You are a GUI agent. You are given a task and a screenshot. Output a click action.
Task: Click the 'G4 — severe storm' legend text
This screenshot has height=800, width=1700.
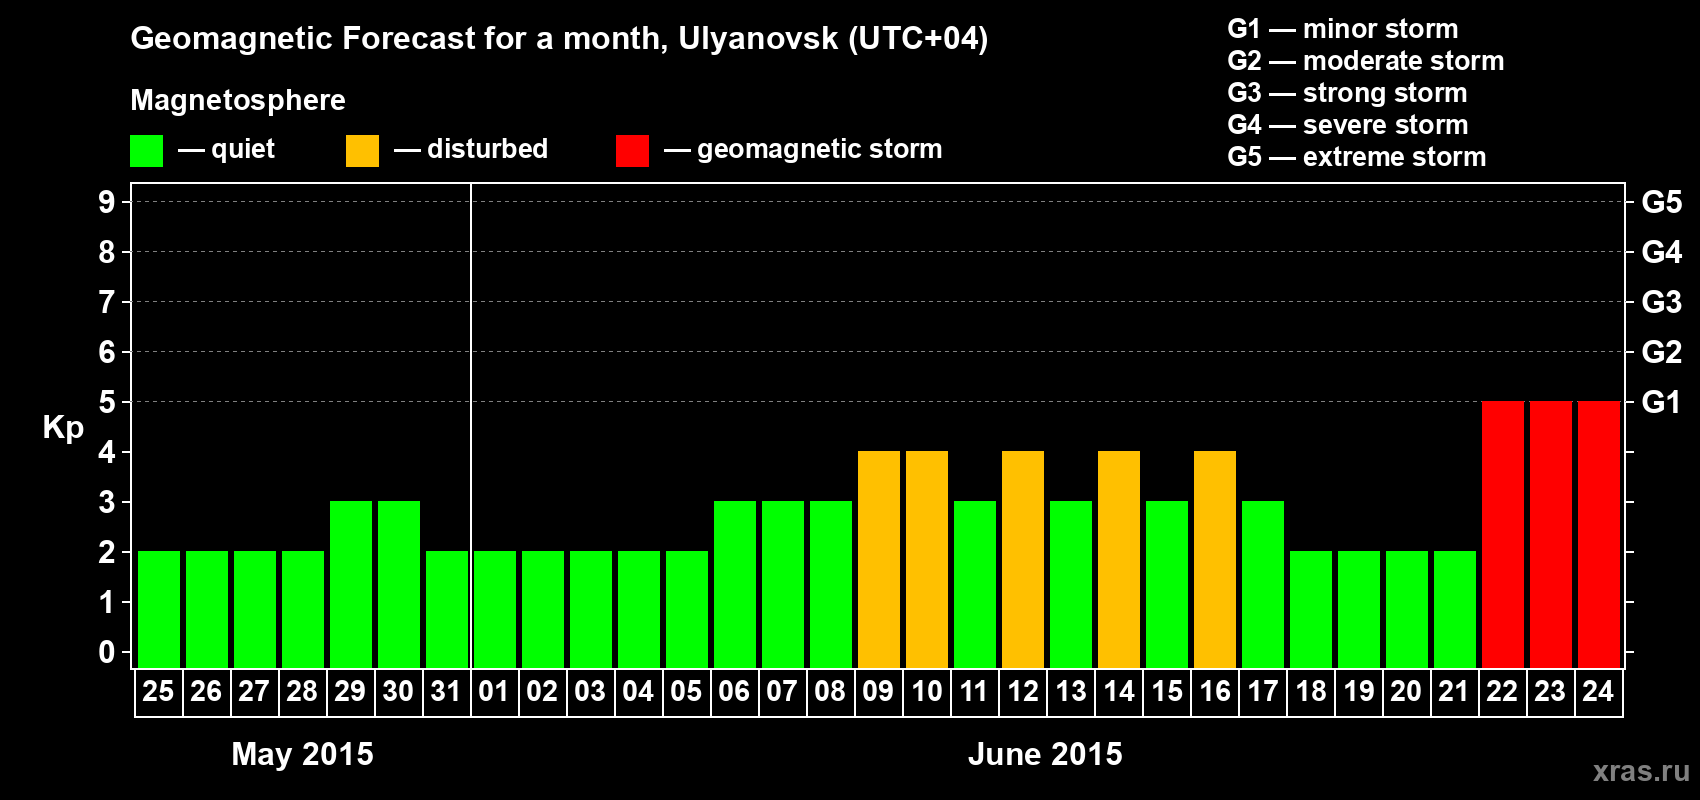click(x=1347, y=125)
